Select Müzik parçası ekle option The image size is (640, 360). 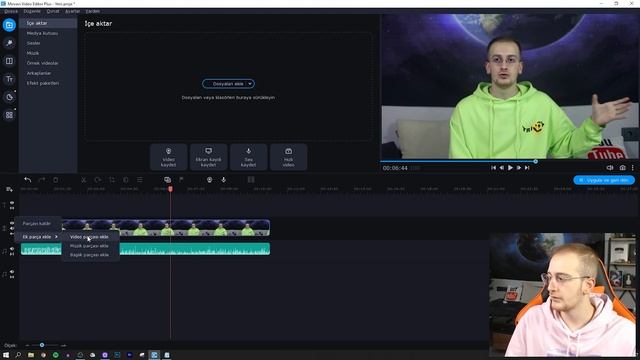pos(89,246)
